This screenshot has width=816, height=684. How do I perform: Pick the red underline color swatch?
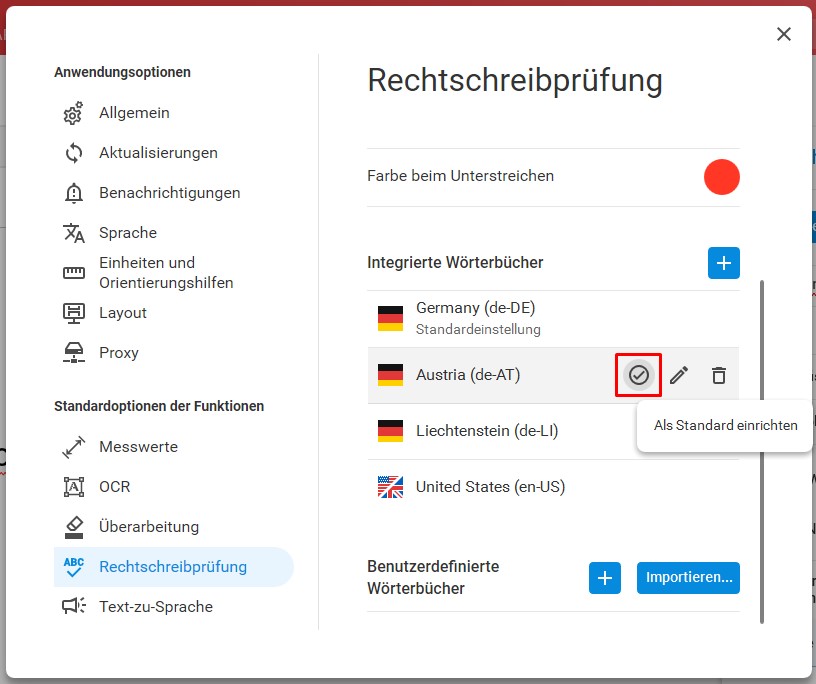[x=721, y=177]
